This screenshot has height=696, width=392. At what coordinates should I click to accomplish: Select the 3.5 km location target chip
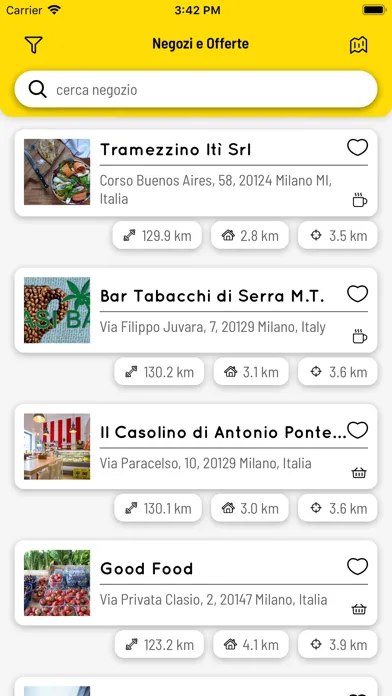point(337,235)
